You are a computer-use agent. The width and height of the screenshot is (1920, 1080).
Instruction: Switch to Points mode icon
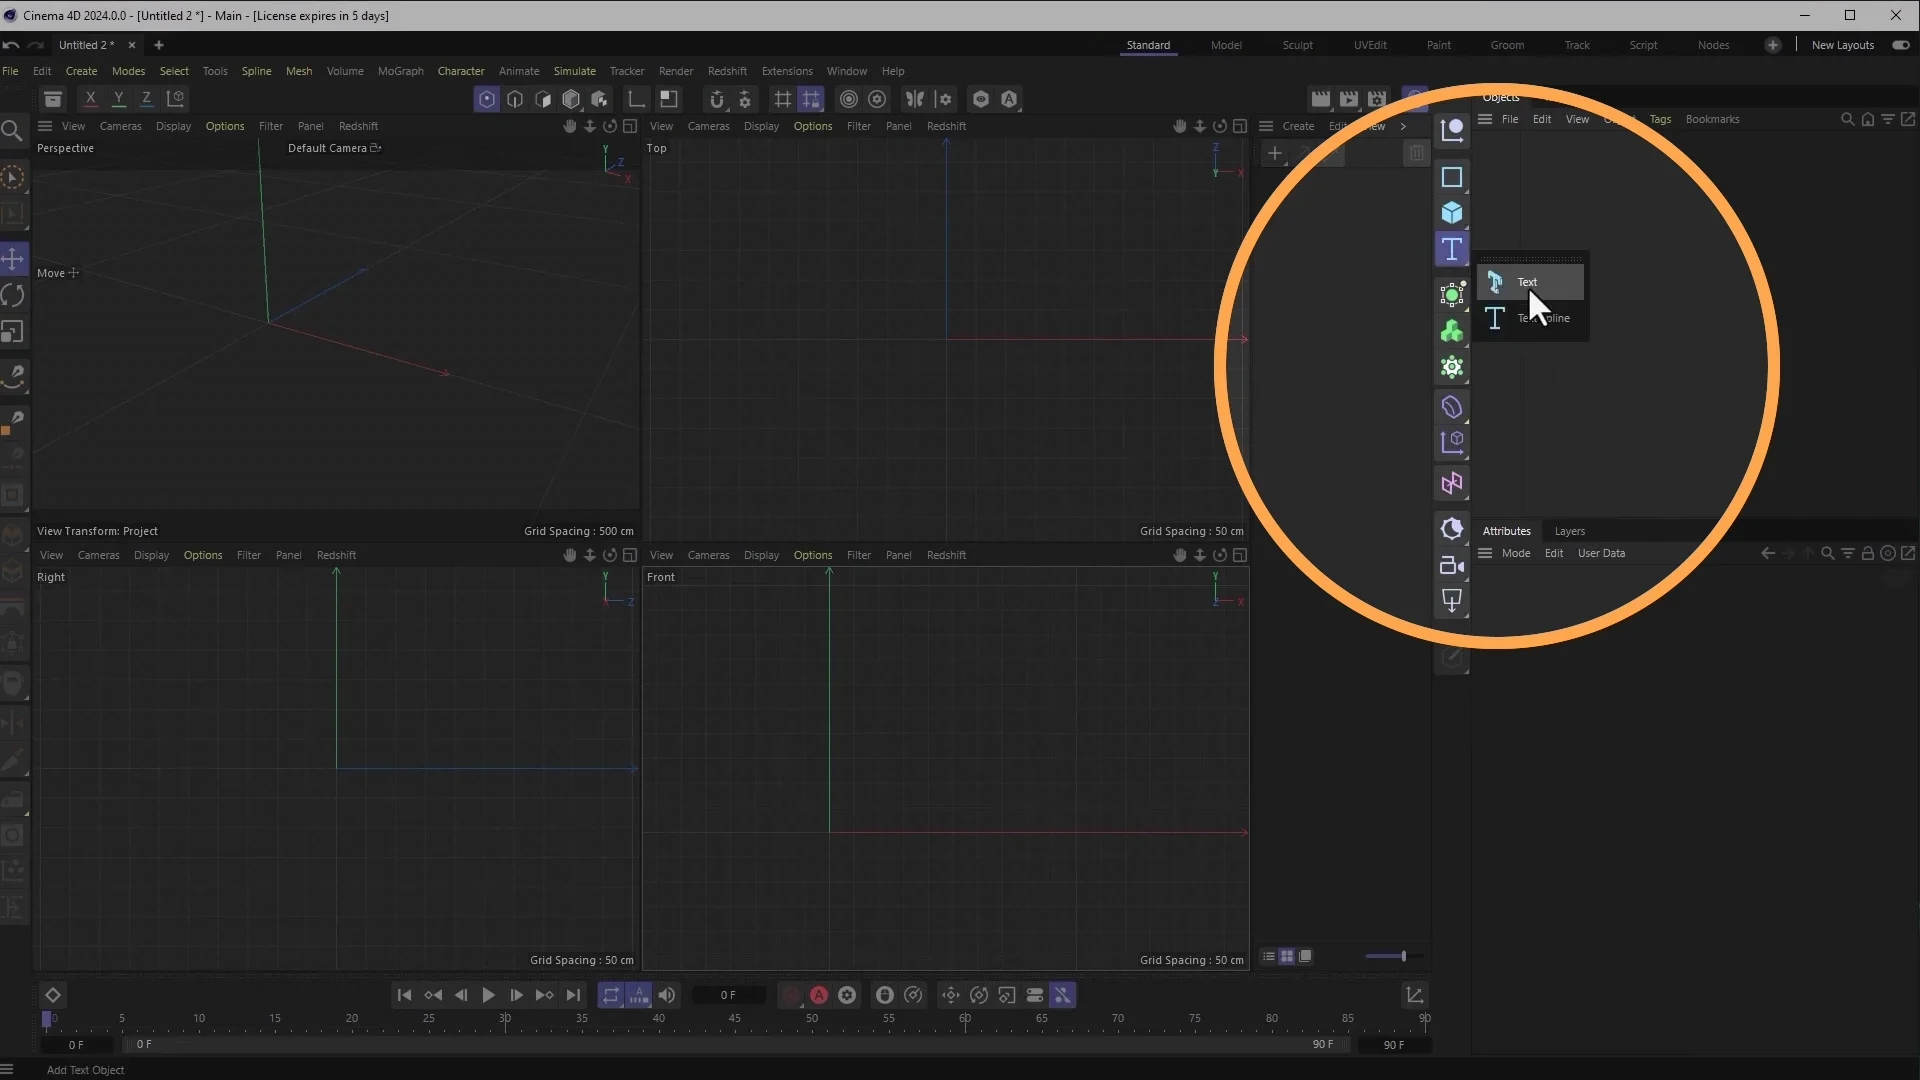[x=487, y=99]
